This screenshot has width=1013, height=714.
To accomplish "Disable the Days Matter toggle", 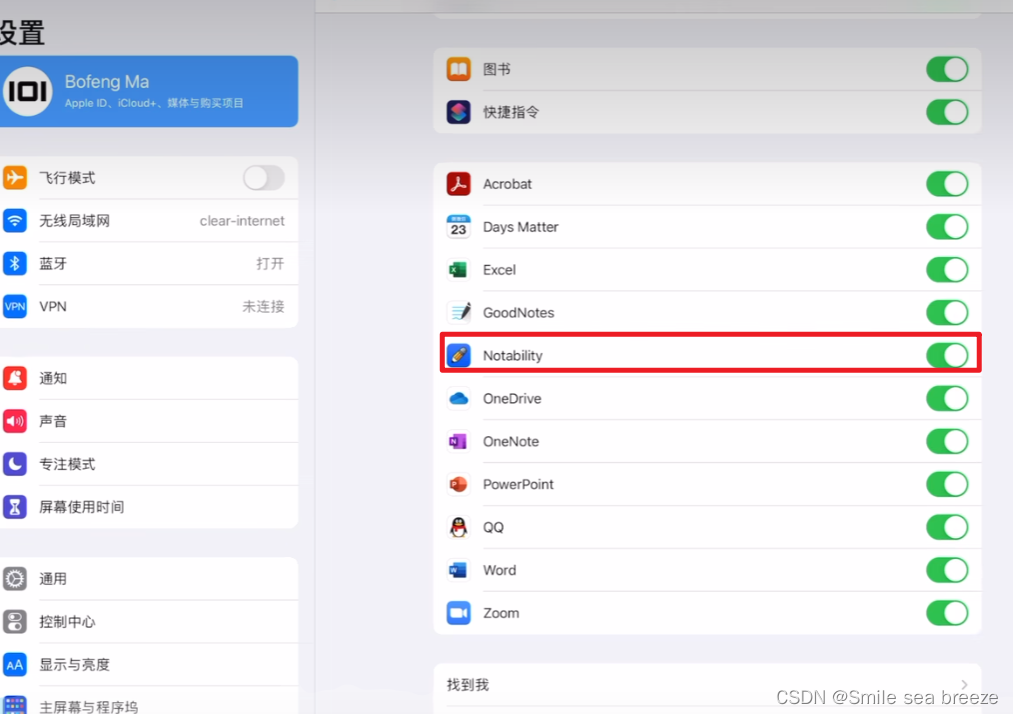I will click(947, 227).
